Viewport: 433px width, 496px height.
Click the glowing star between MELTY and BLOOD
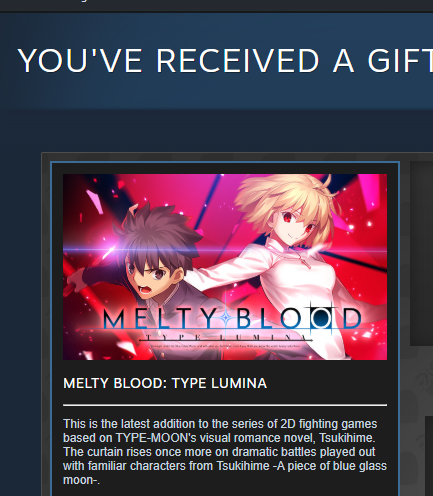pyautogui.click(x=227, y=319)
